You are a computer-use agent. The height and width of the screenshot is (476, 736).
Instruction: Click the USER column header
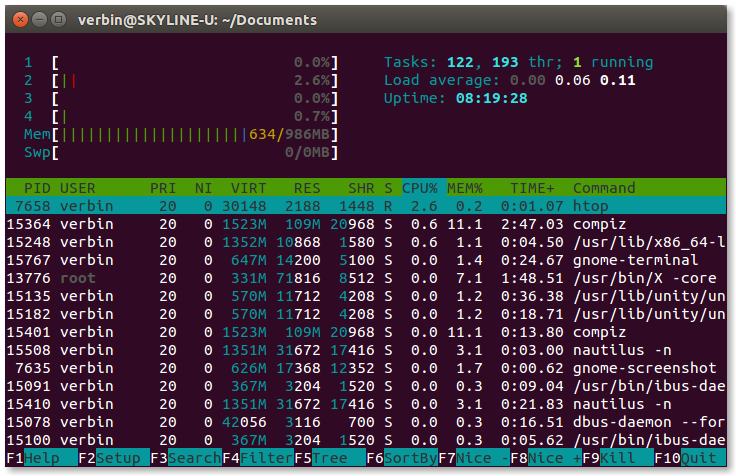tap(77, 188)
